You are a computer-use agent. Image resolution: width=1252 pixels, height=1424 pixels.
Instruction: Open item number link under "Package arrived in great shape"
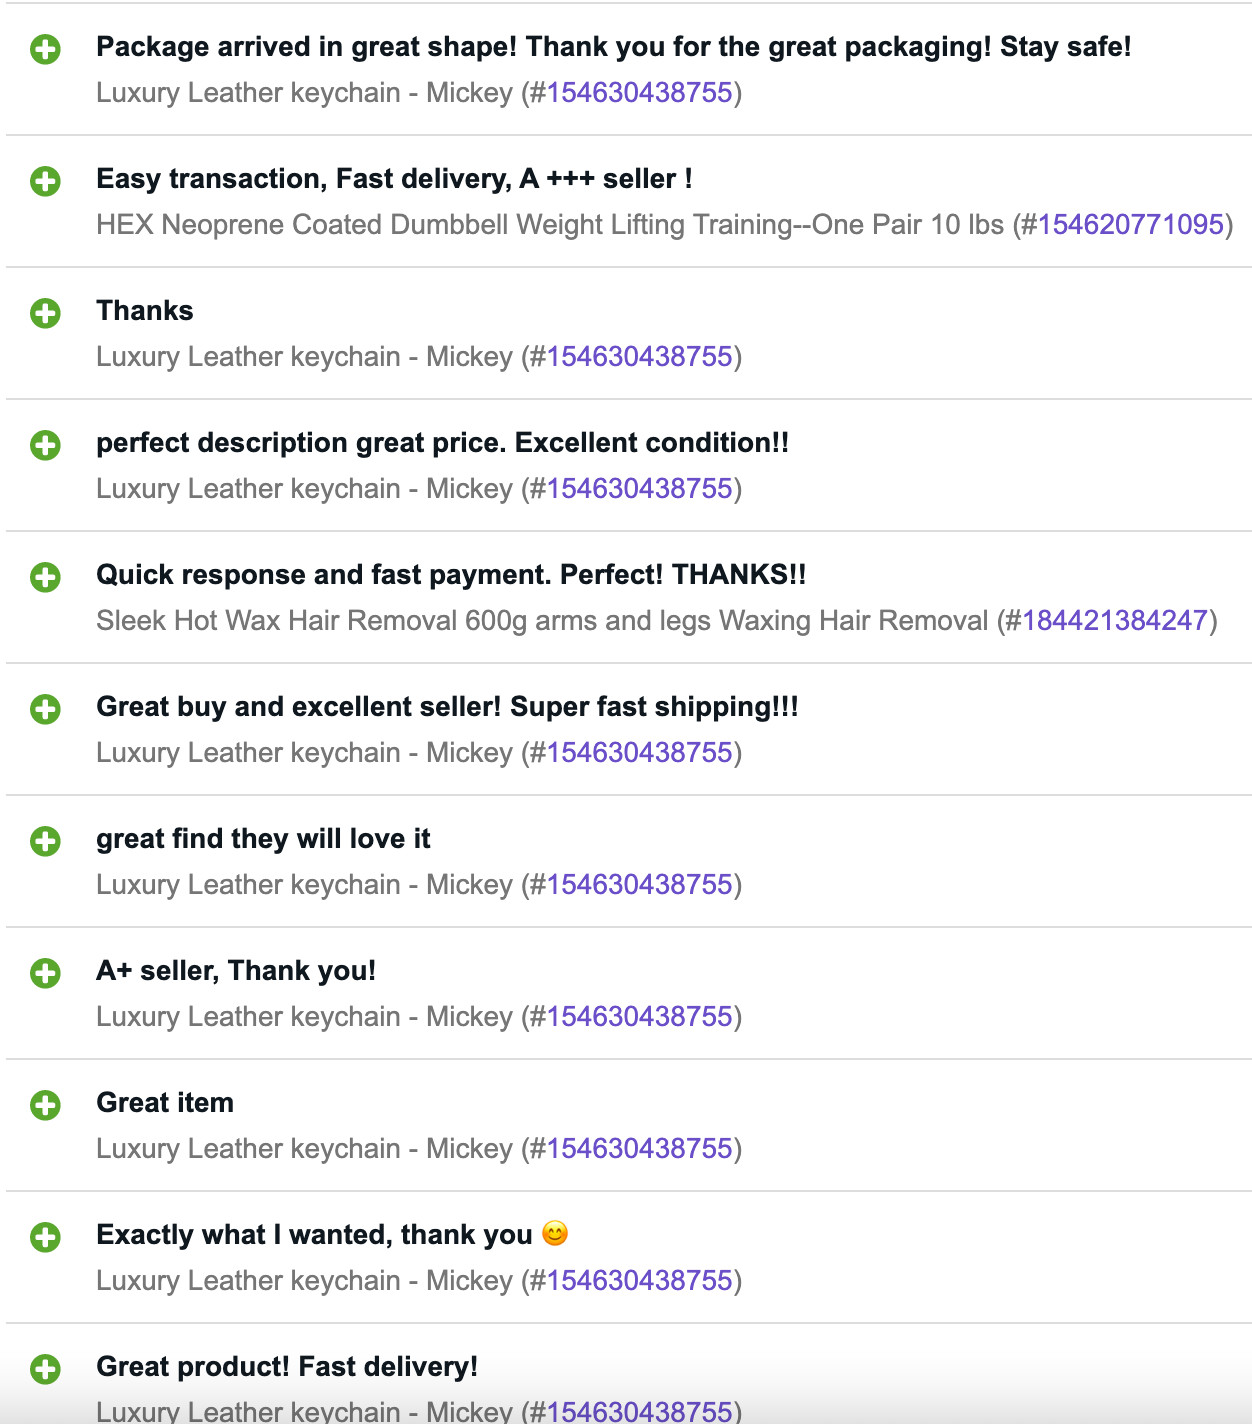639,93
